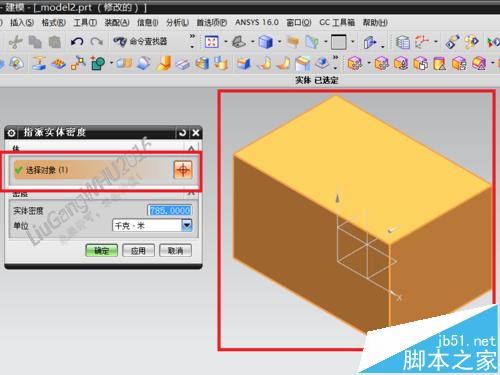The height and width of the screenshot is (375, 500).
Task: Expand dropdown next to WCS axes icon
Action: coord(436,42)
